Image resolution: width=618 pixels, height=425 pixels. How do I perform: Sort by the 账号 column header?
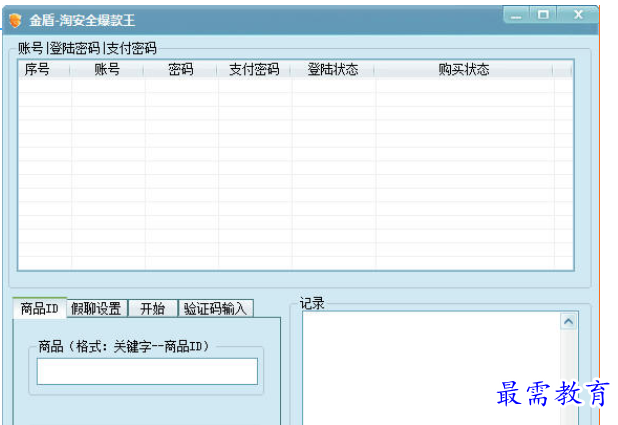pyautogui.click(x=107, y=69)
